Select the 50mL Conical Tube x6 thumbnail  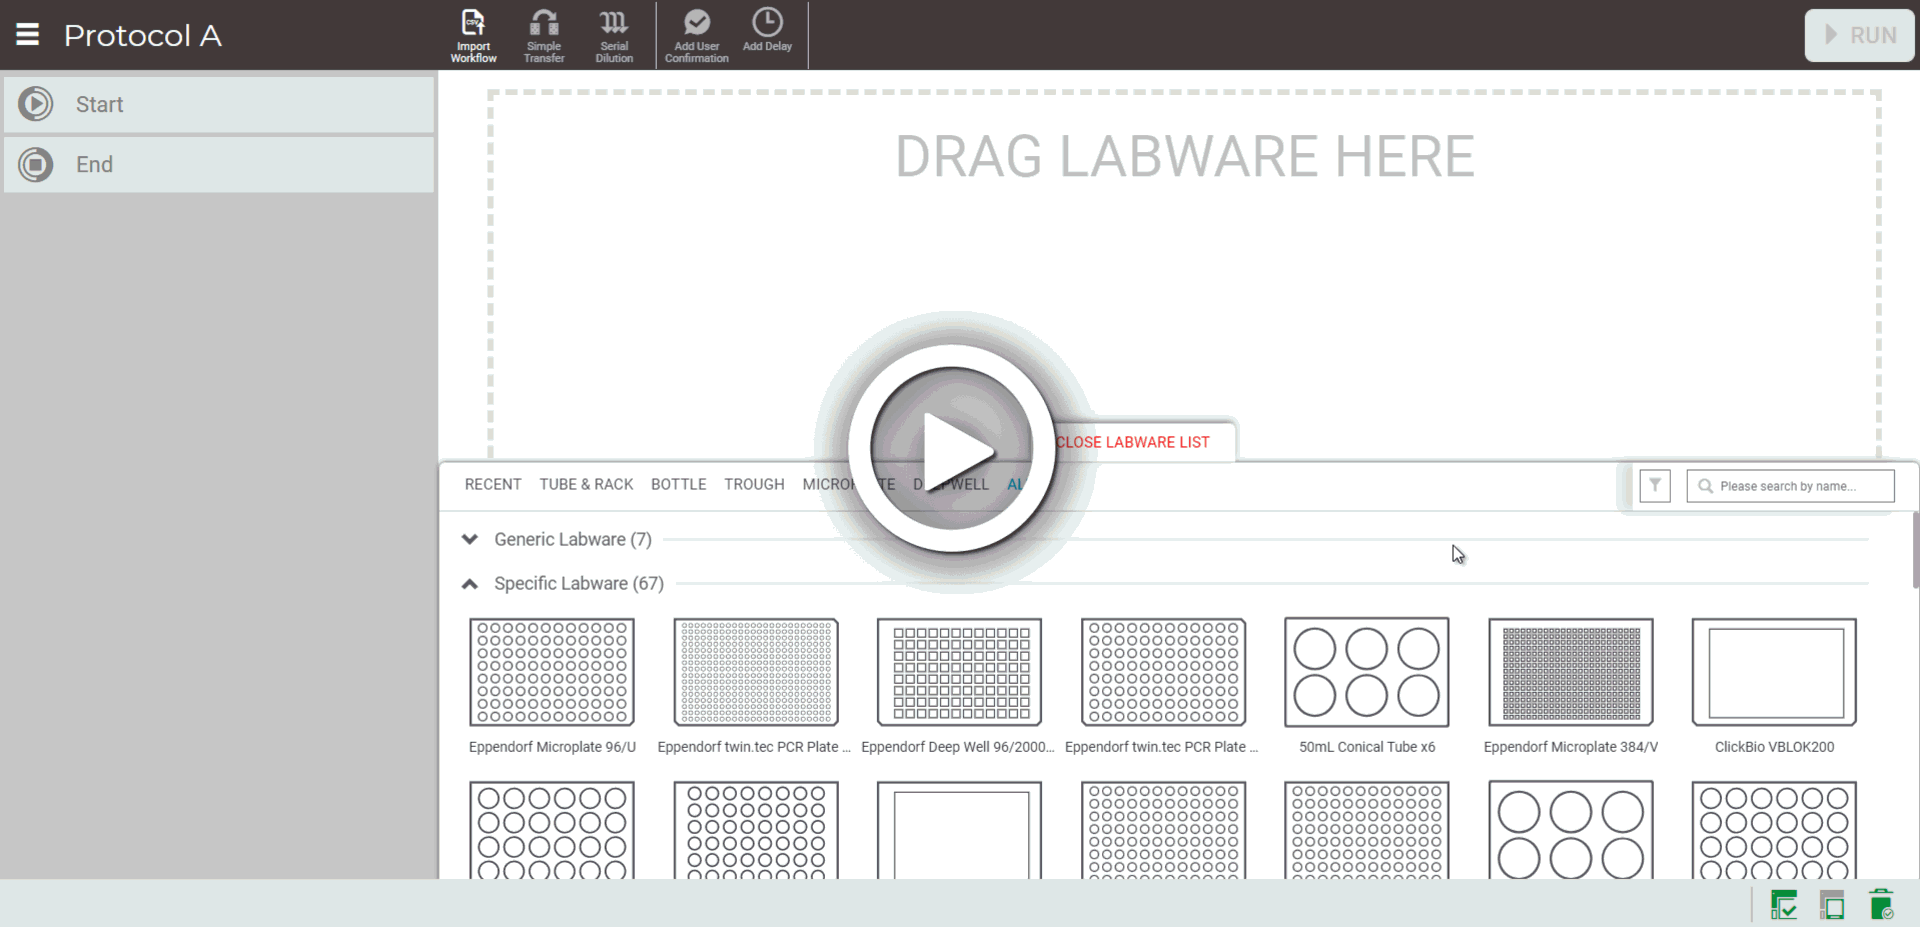point(1366,673)
